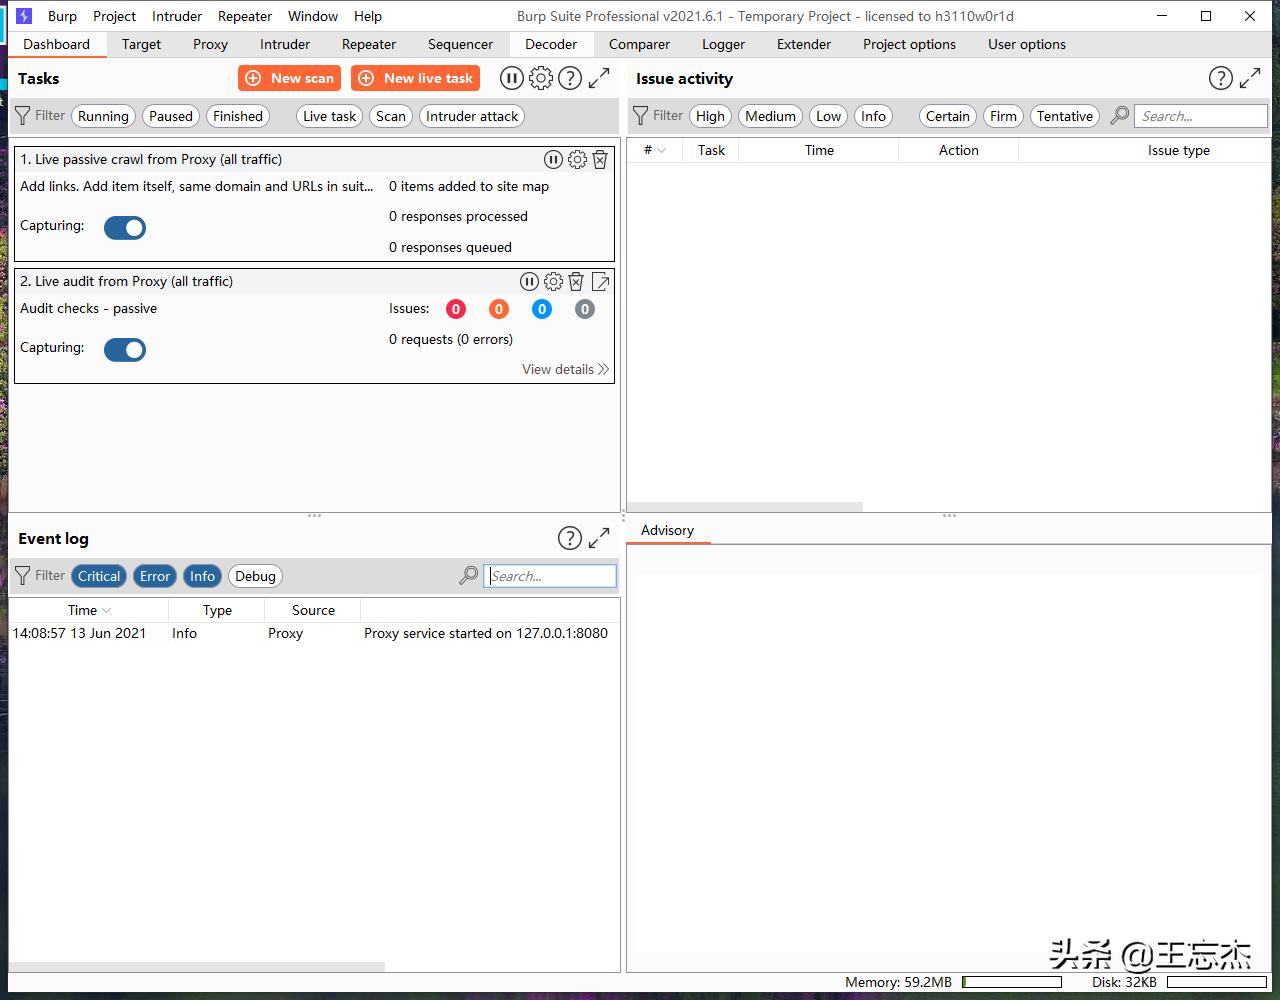Switch to the Extender tab
Viewport: 1280px width, 1000px height.
804,44
